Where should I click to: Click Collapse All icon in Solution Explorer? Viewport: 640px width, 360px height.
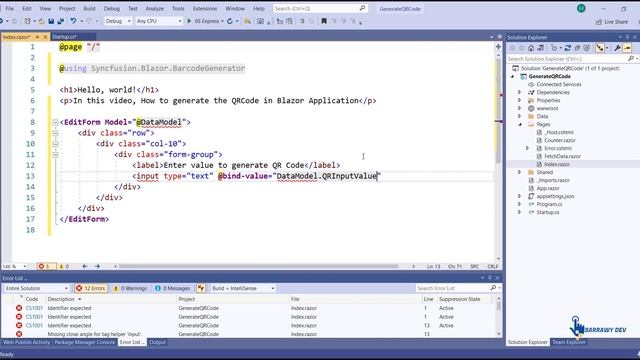tap(577, 48)
